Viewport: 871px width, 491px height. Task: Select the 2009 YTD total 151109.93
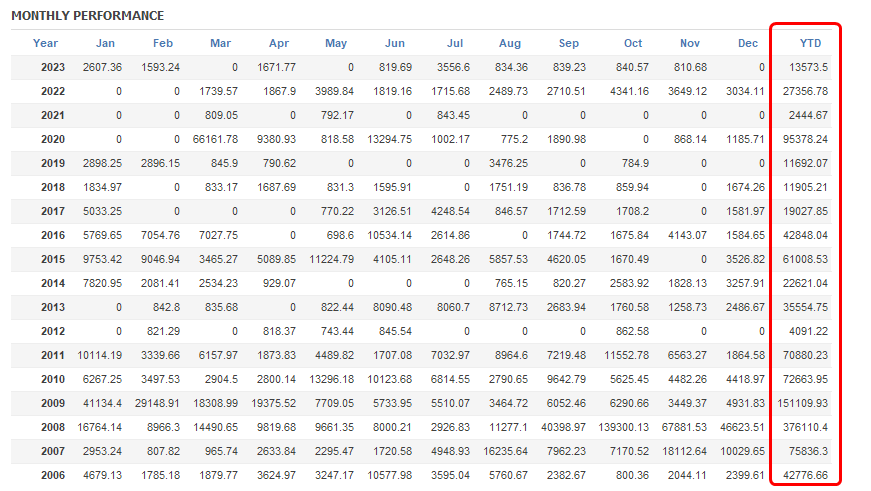(802, 402)
